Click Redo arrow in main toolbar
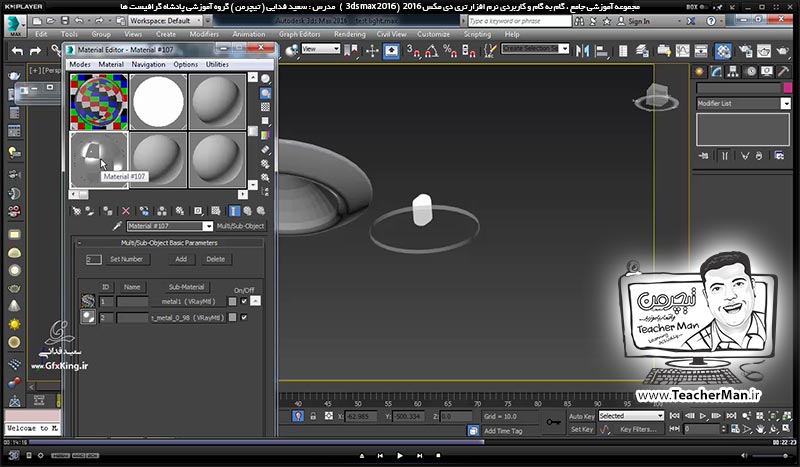The height and width of the screenshot is (467, 800). 35,51
